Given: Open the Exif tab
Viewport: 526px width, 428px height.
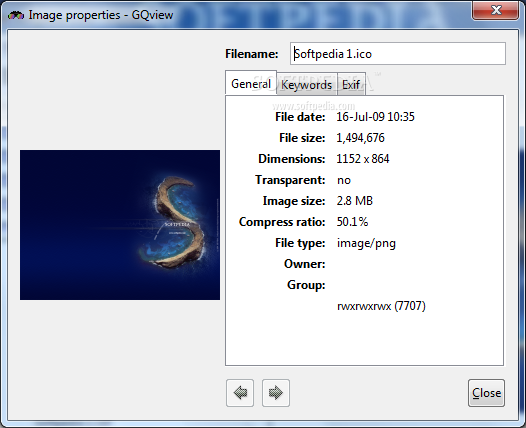Looking at the screenshot, I should pos(351,85).
